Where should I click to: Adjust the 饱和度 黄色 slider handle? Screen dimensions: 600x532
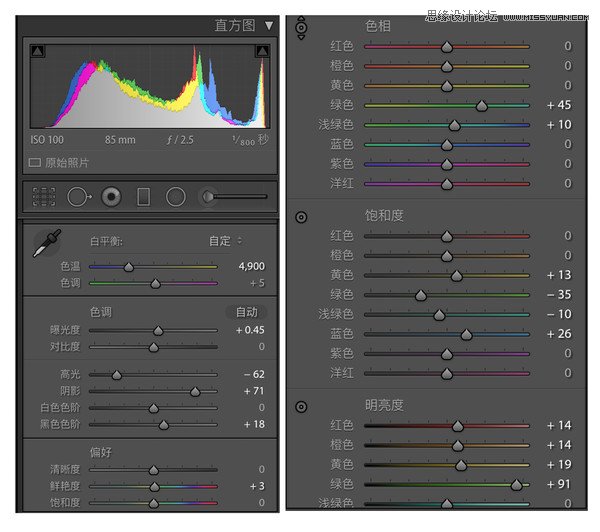click(457, 276)
